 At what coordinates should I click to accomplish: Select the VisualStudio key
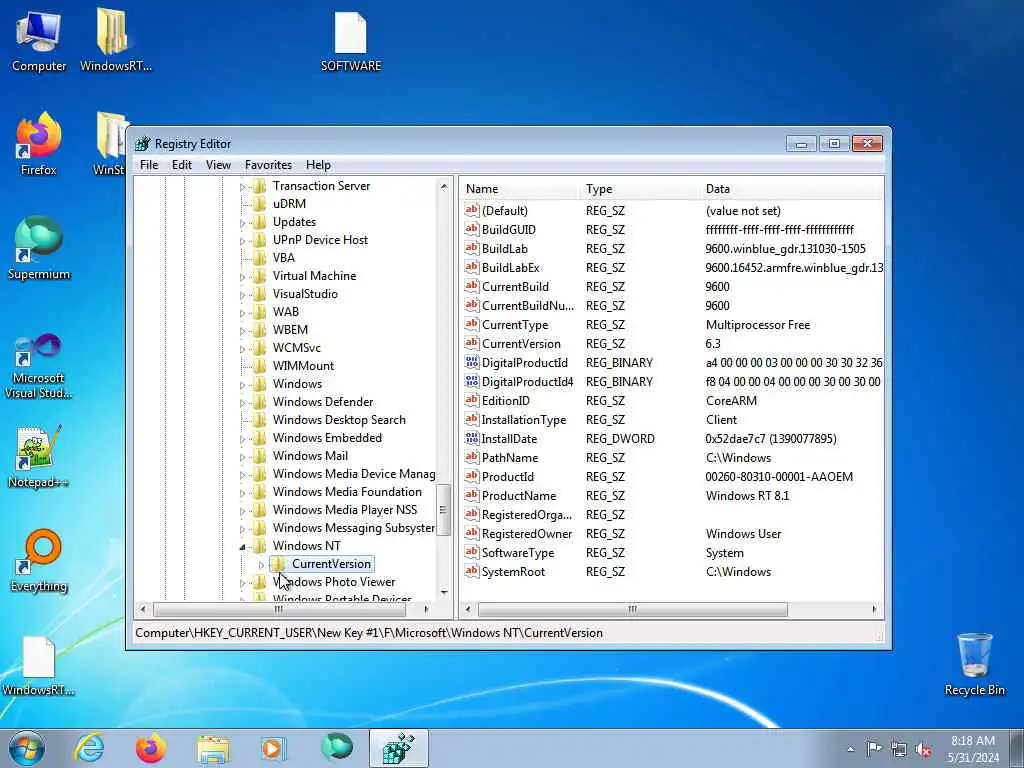[x=305, y=294]
